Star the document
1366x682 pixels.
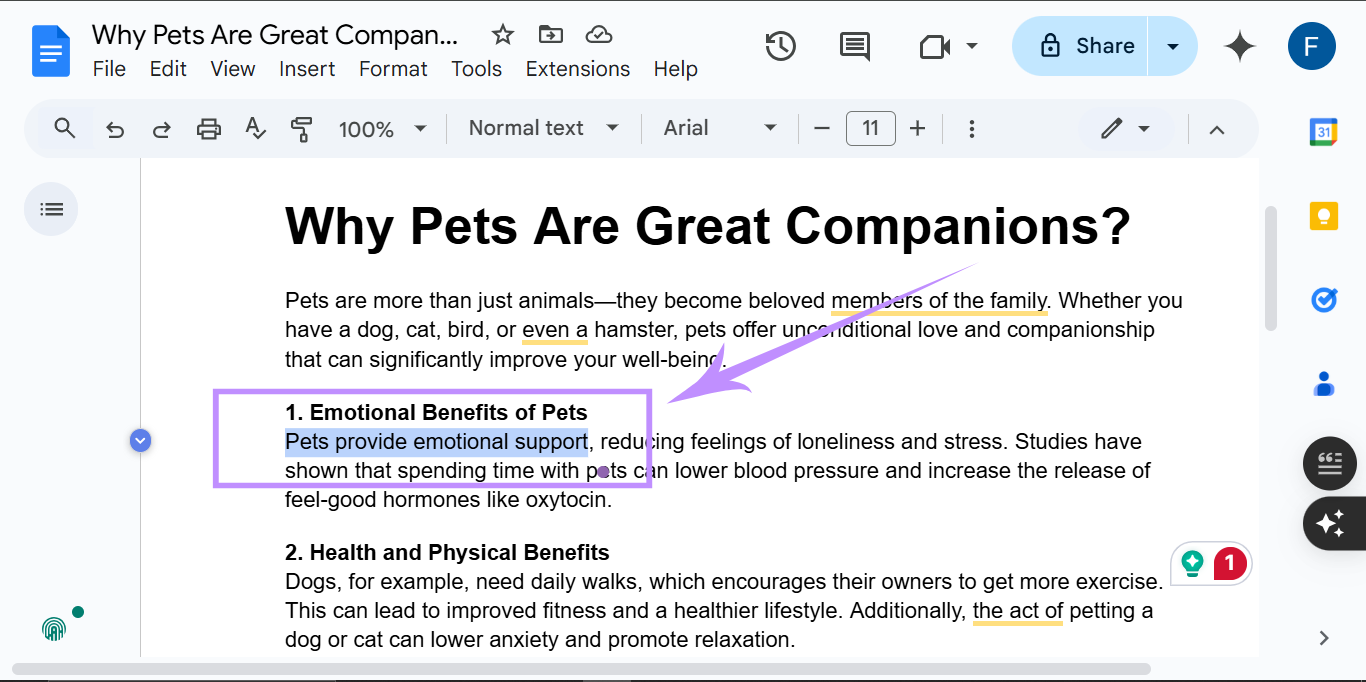pyautogui.click(x=503, y=35)
